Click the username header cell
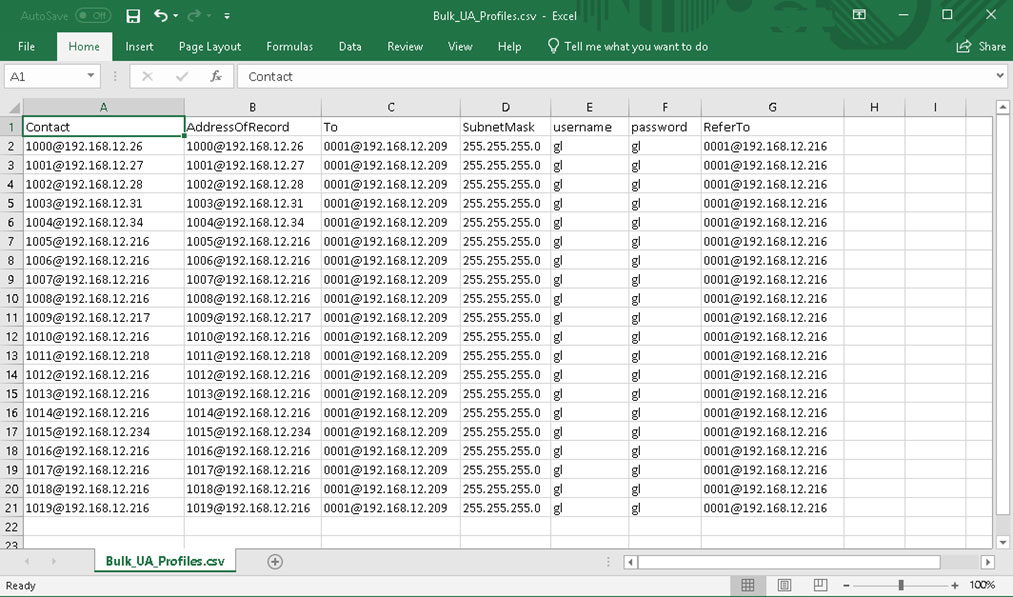The height and width of the screenshot is (597, 1013). pos(589,127)
